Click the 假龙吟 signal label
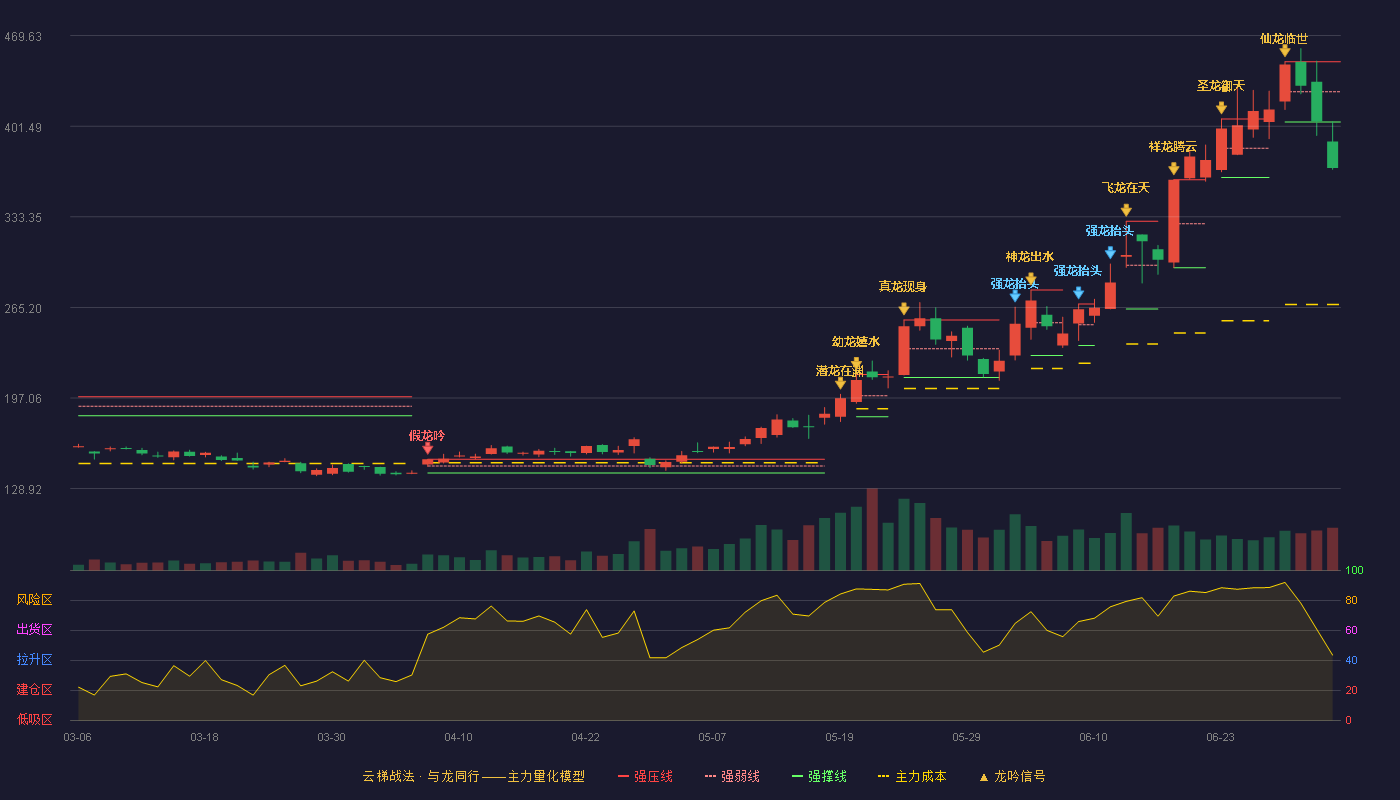This screenshot has height=800, width=1400. [x=427, y=436]
